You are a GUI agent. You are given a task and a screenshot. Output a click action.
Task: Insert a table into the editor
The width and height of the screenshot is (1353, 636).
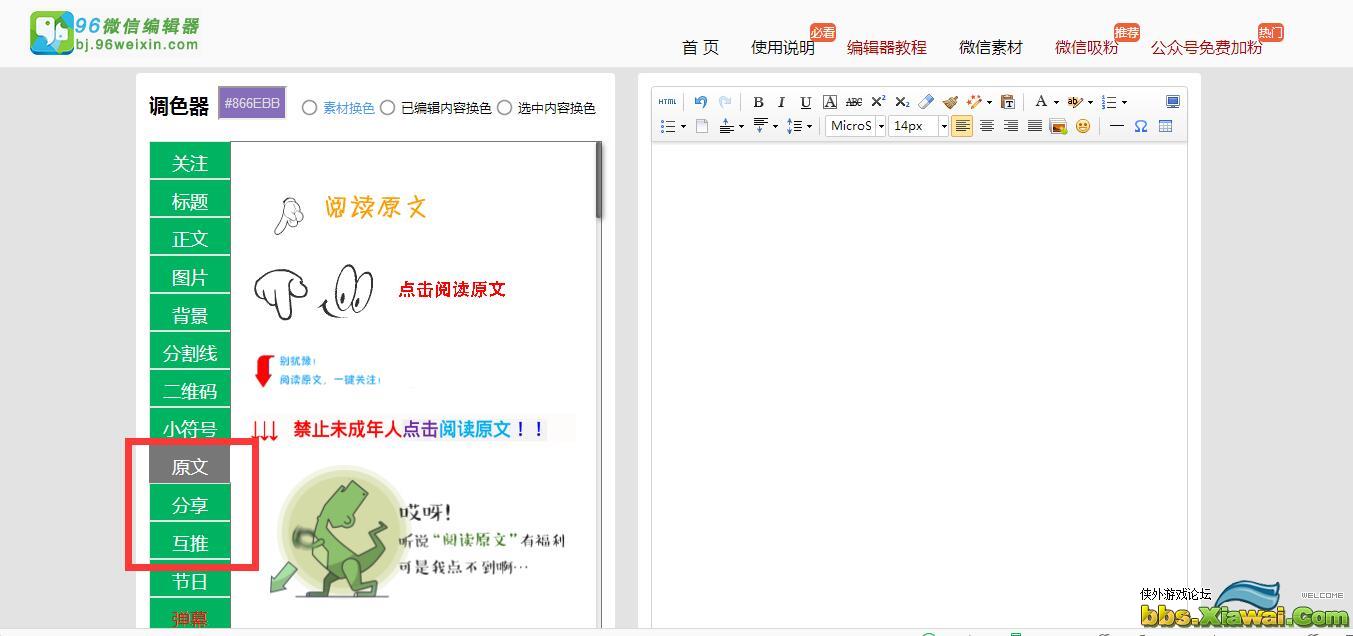click(x=1165, y=126)
